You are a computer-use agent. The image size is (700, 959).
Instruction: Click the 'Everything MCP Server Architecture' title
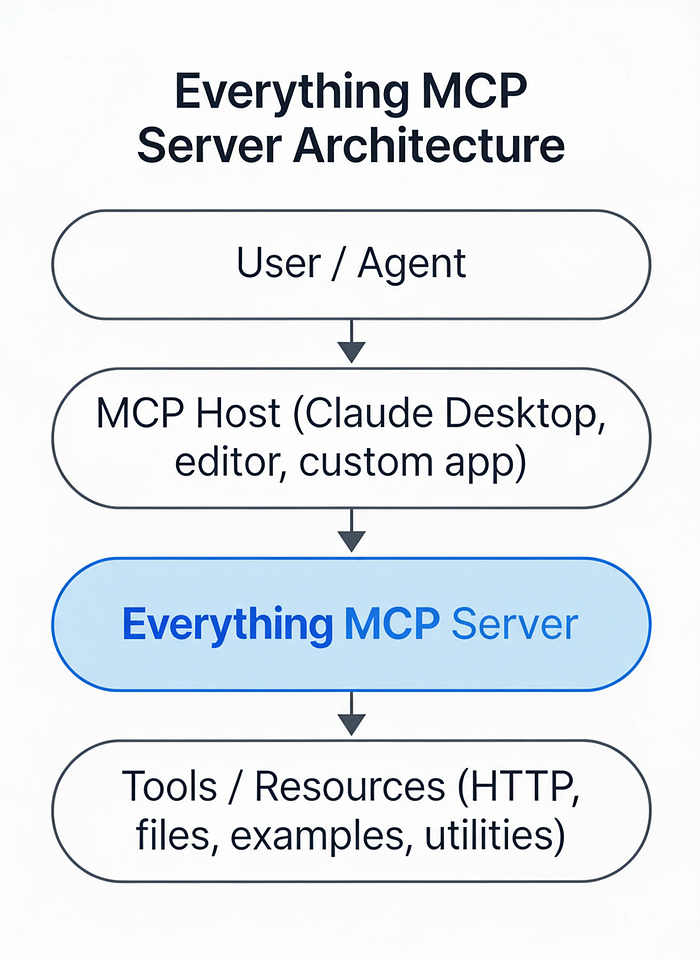350,119
